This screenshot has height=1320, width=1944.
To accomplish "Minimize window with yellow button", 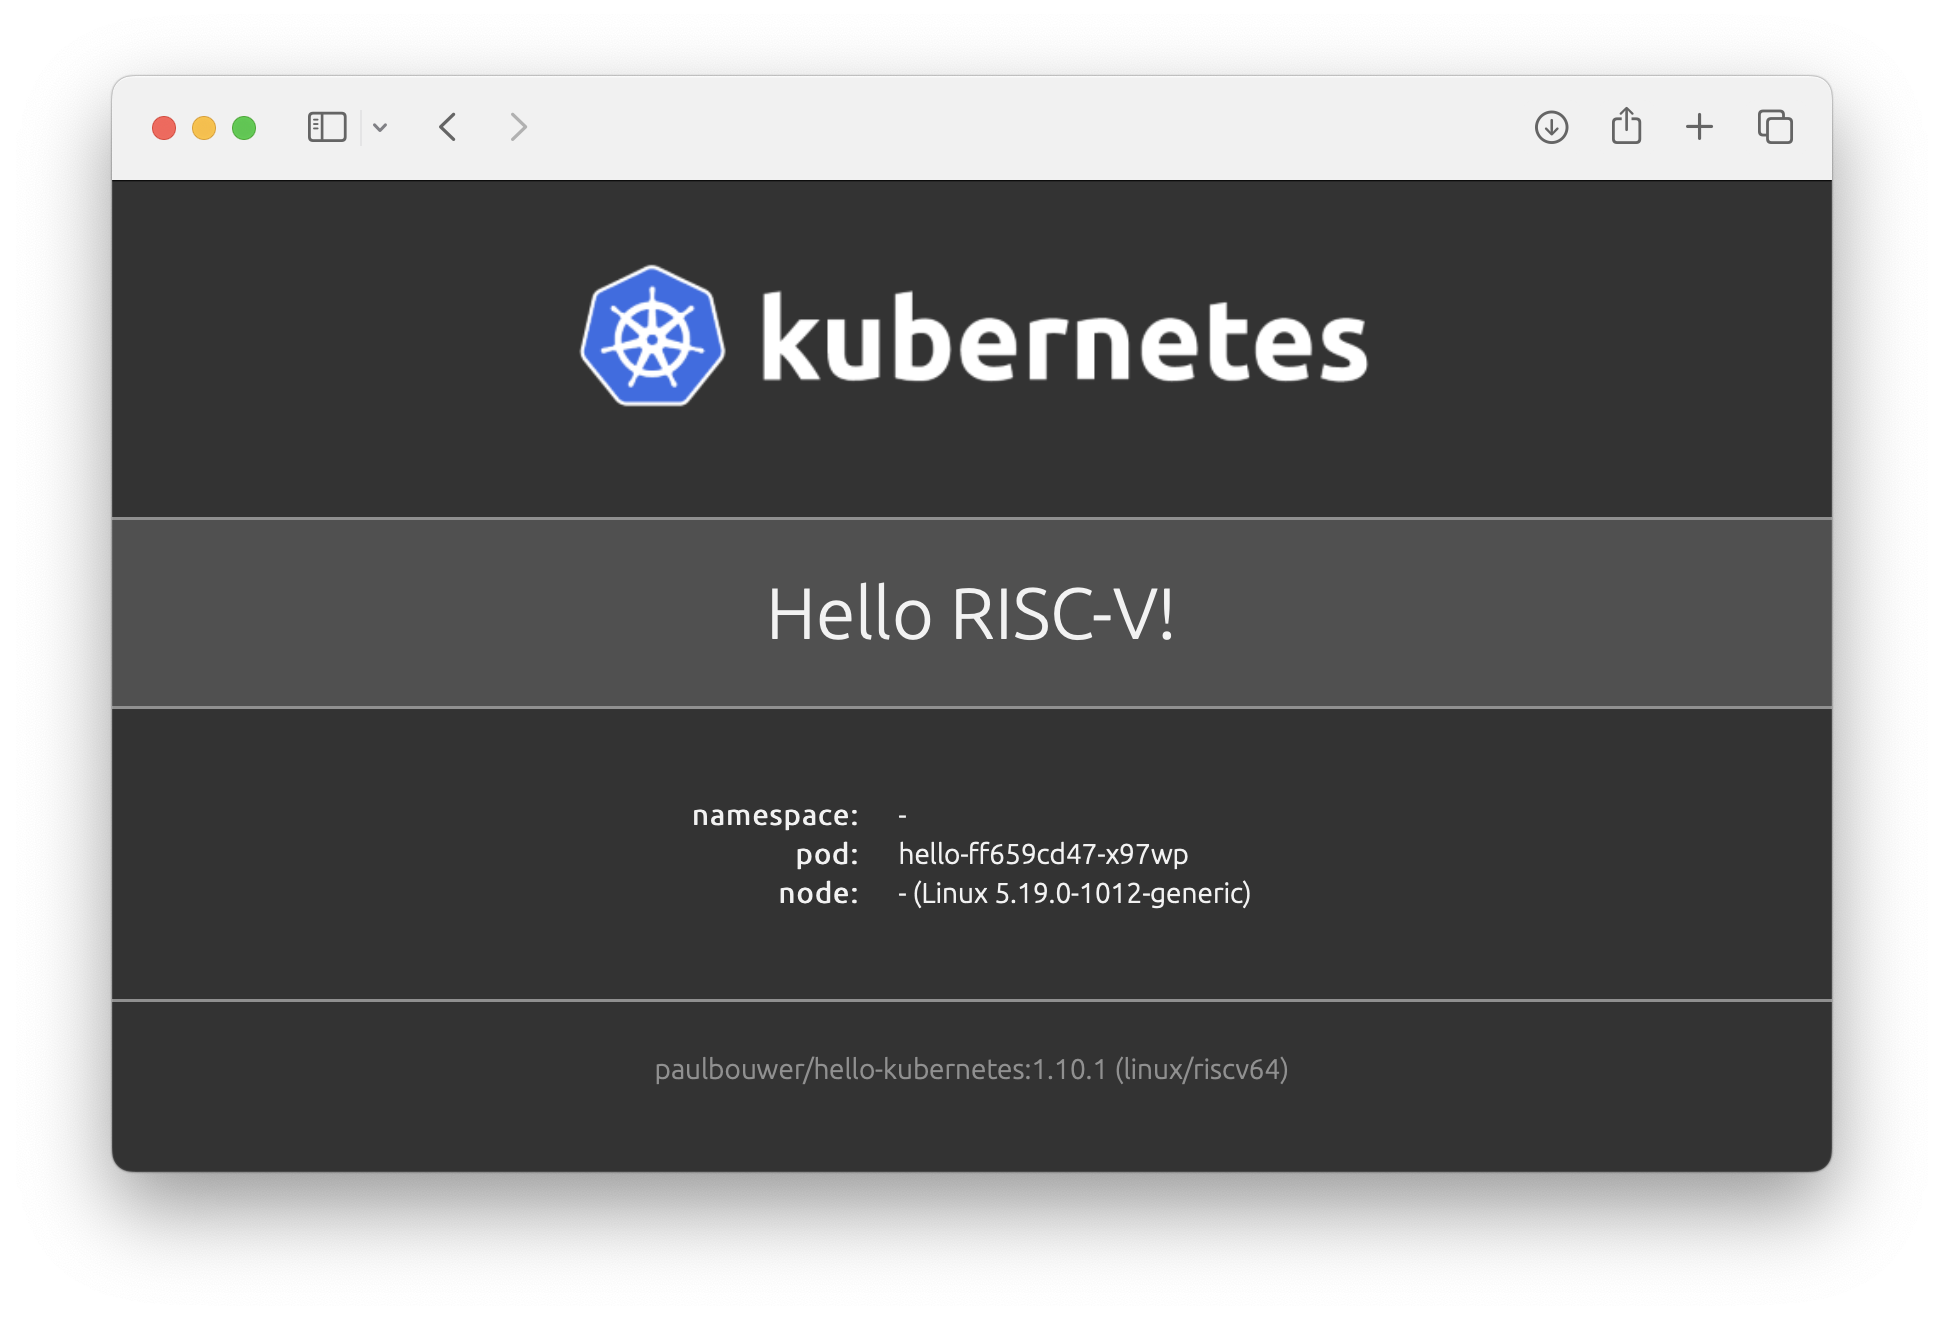I will pyautogui.click(x=204, y=128).
